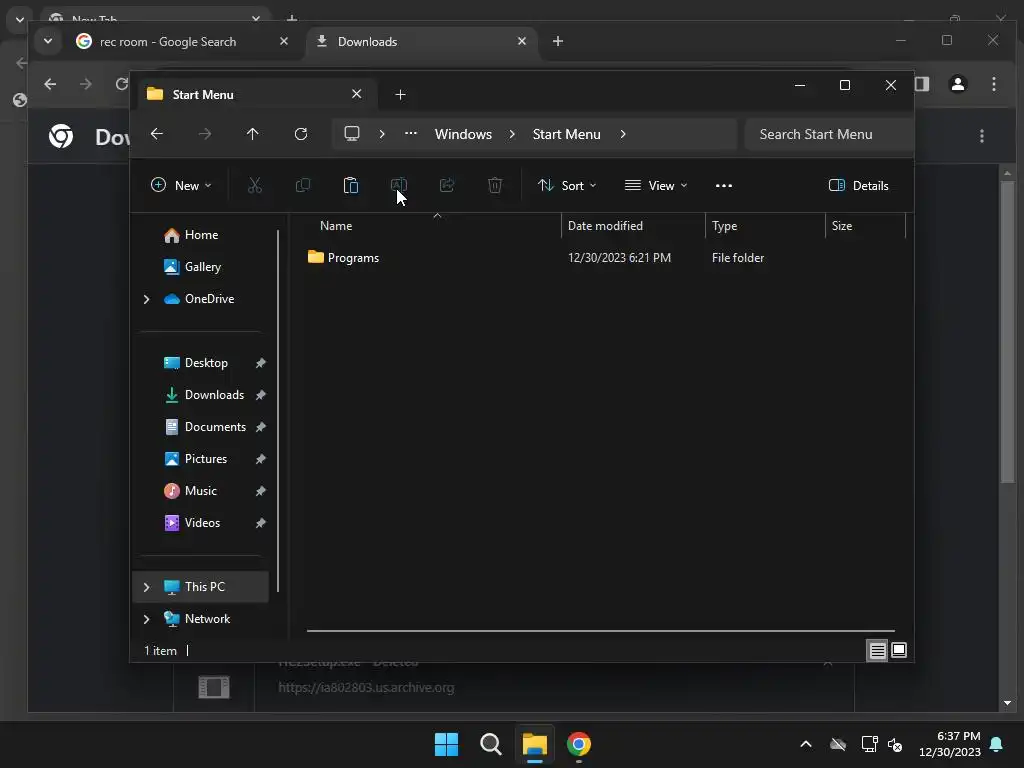1024x768 pixels.
Task: Select the Programs folder
Action: (x=353, y=258)
